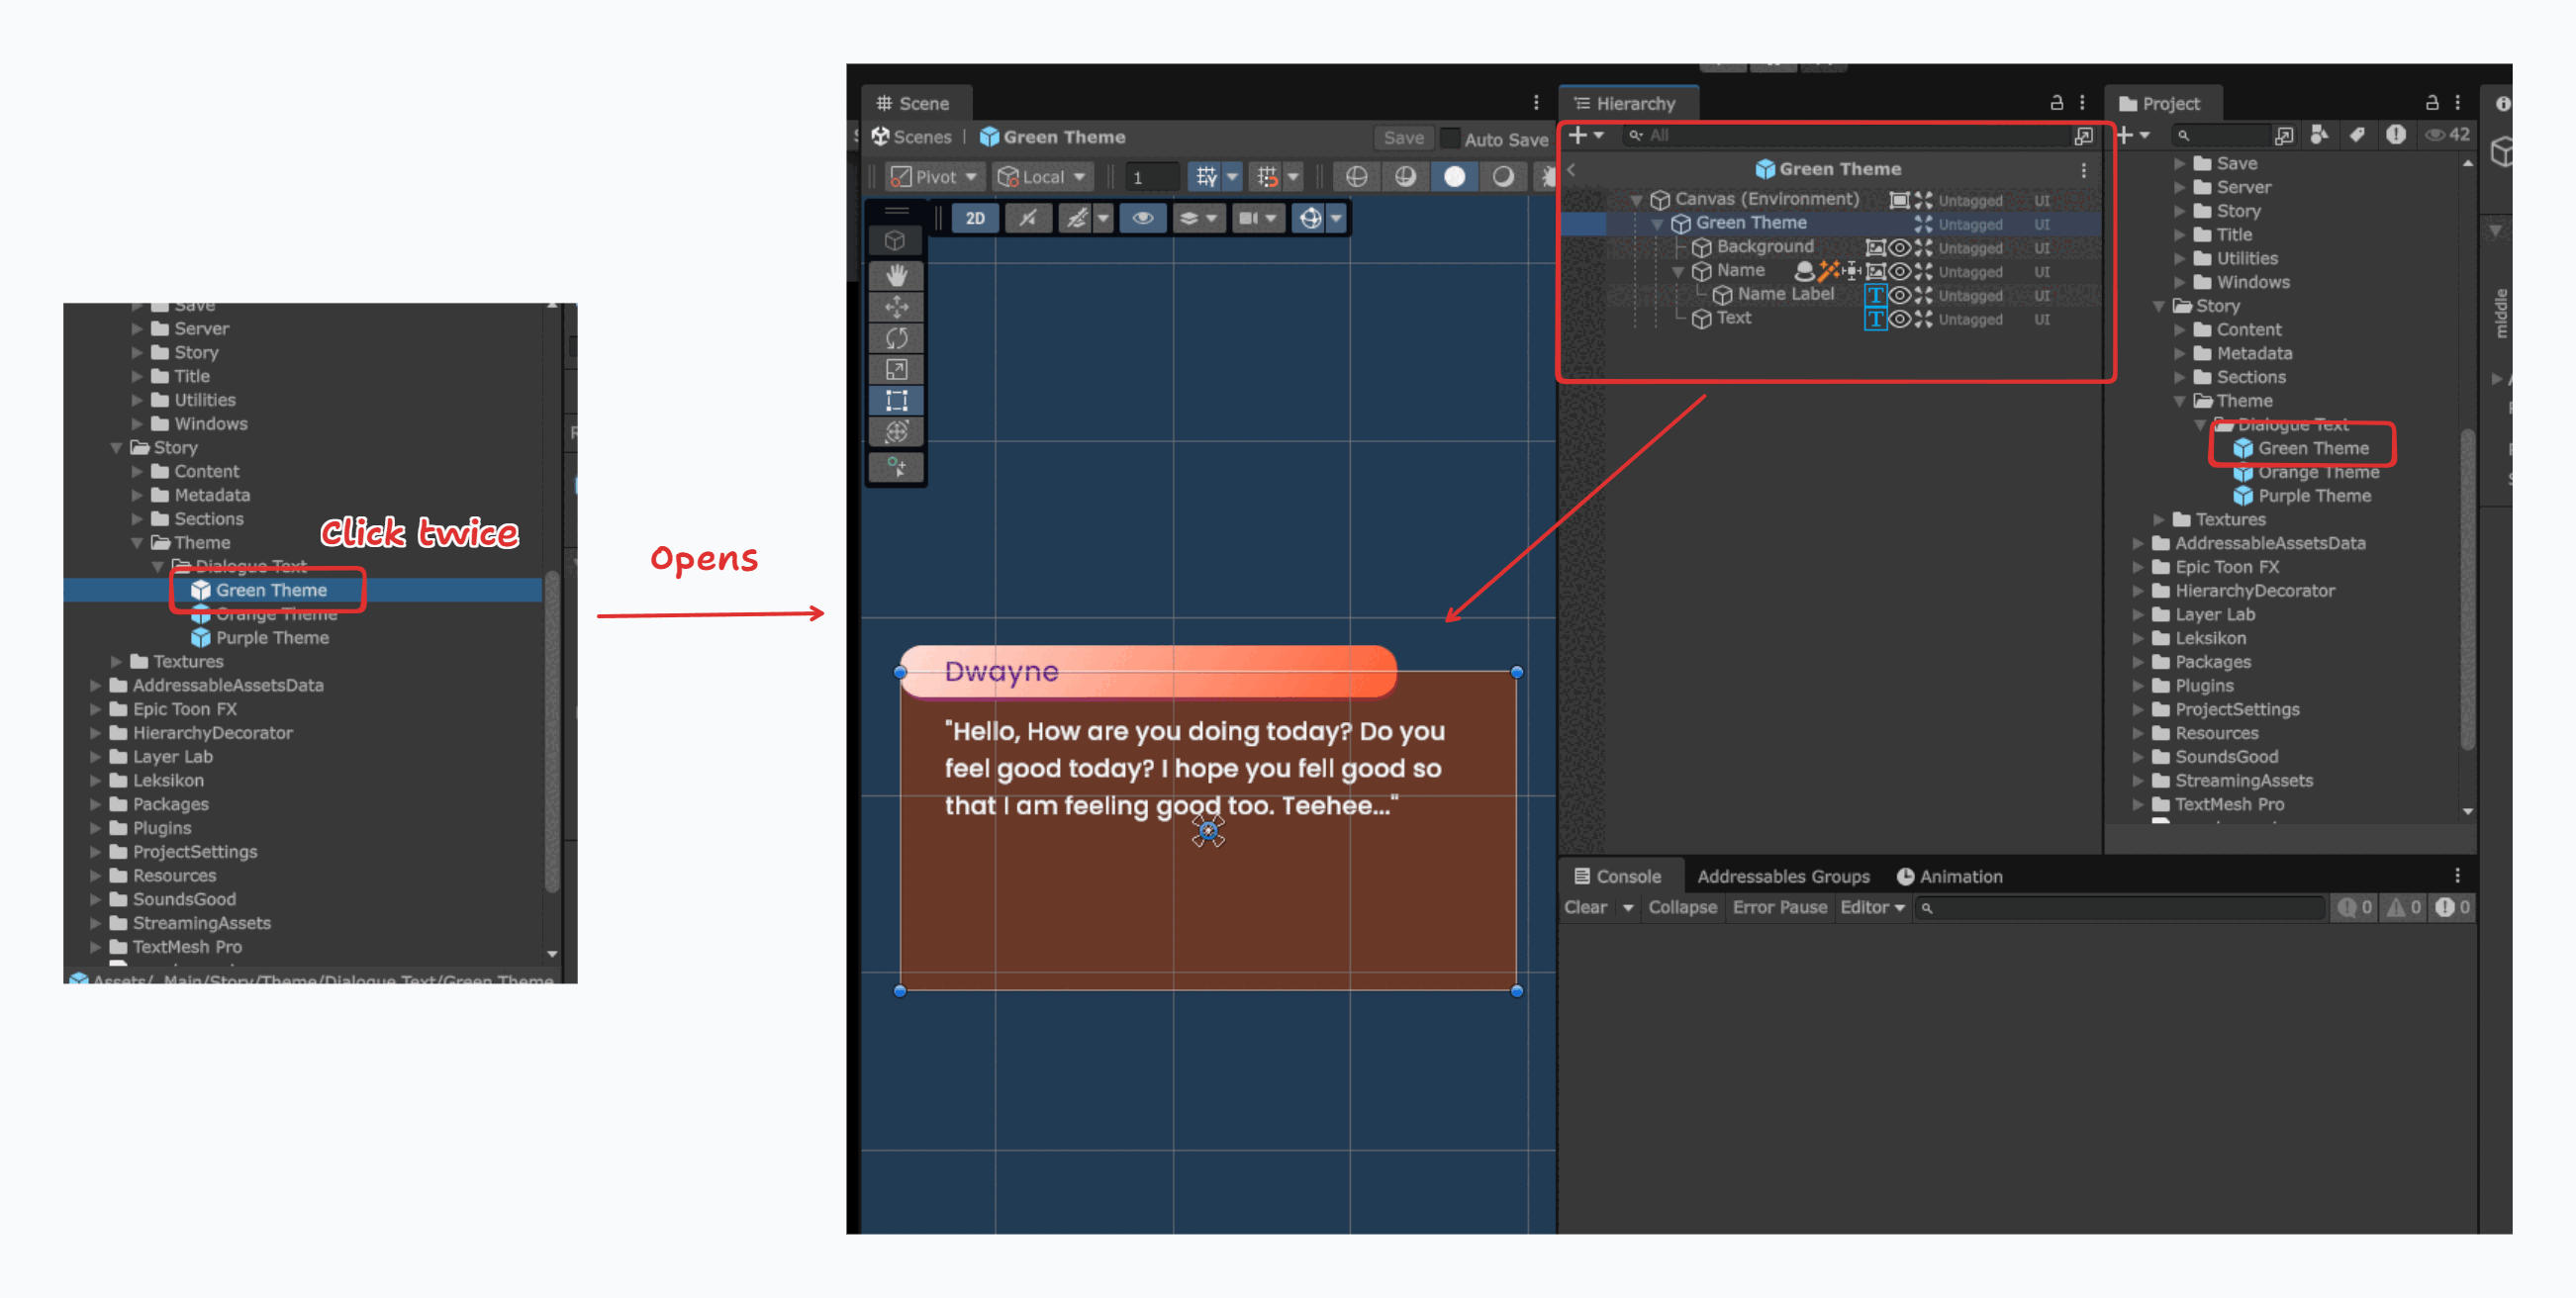Click the Hierarchy lock icon
2576x1298 pixels.
2057,102
